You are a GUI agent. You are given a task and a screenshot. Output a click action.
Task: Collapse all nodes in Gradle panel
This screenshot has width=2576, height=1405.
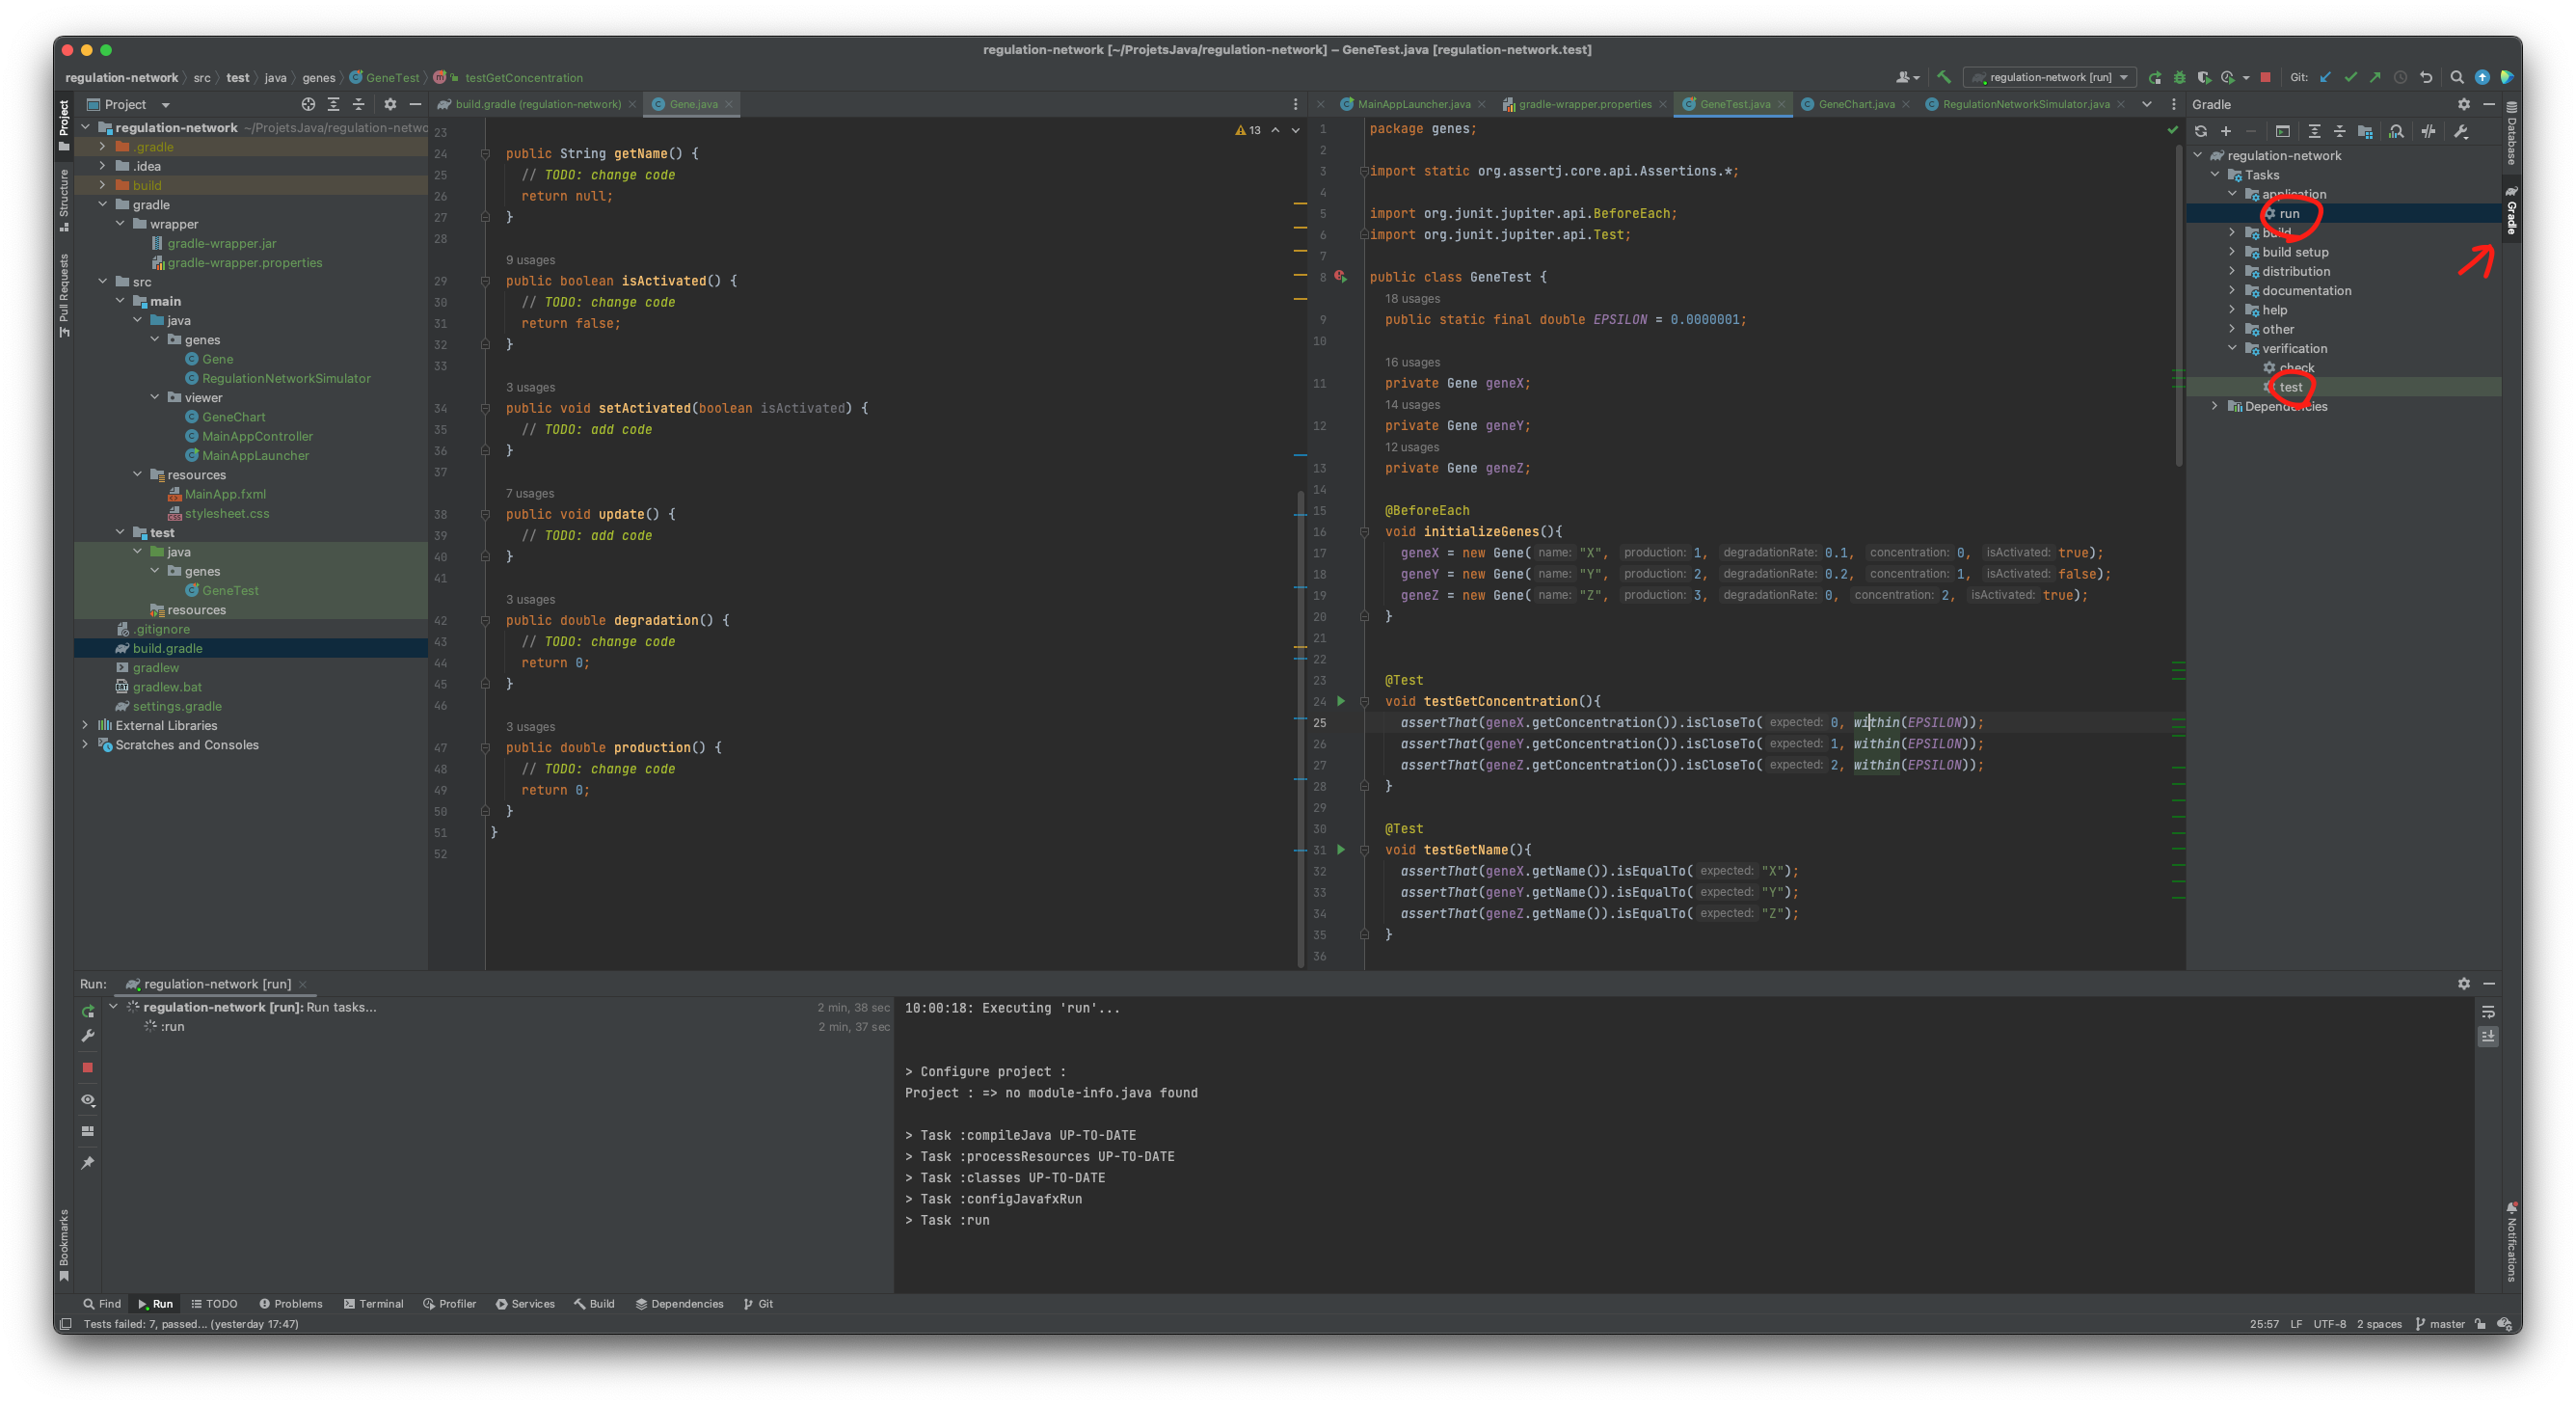[x=2339, y=131]
